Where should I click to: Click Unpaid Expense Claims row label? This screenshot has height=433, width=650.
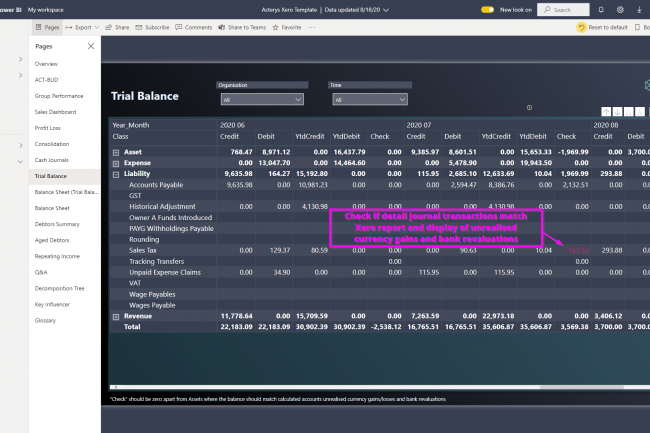(165, 272)
